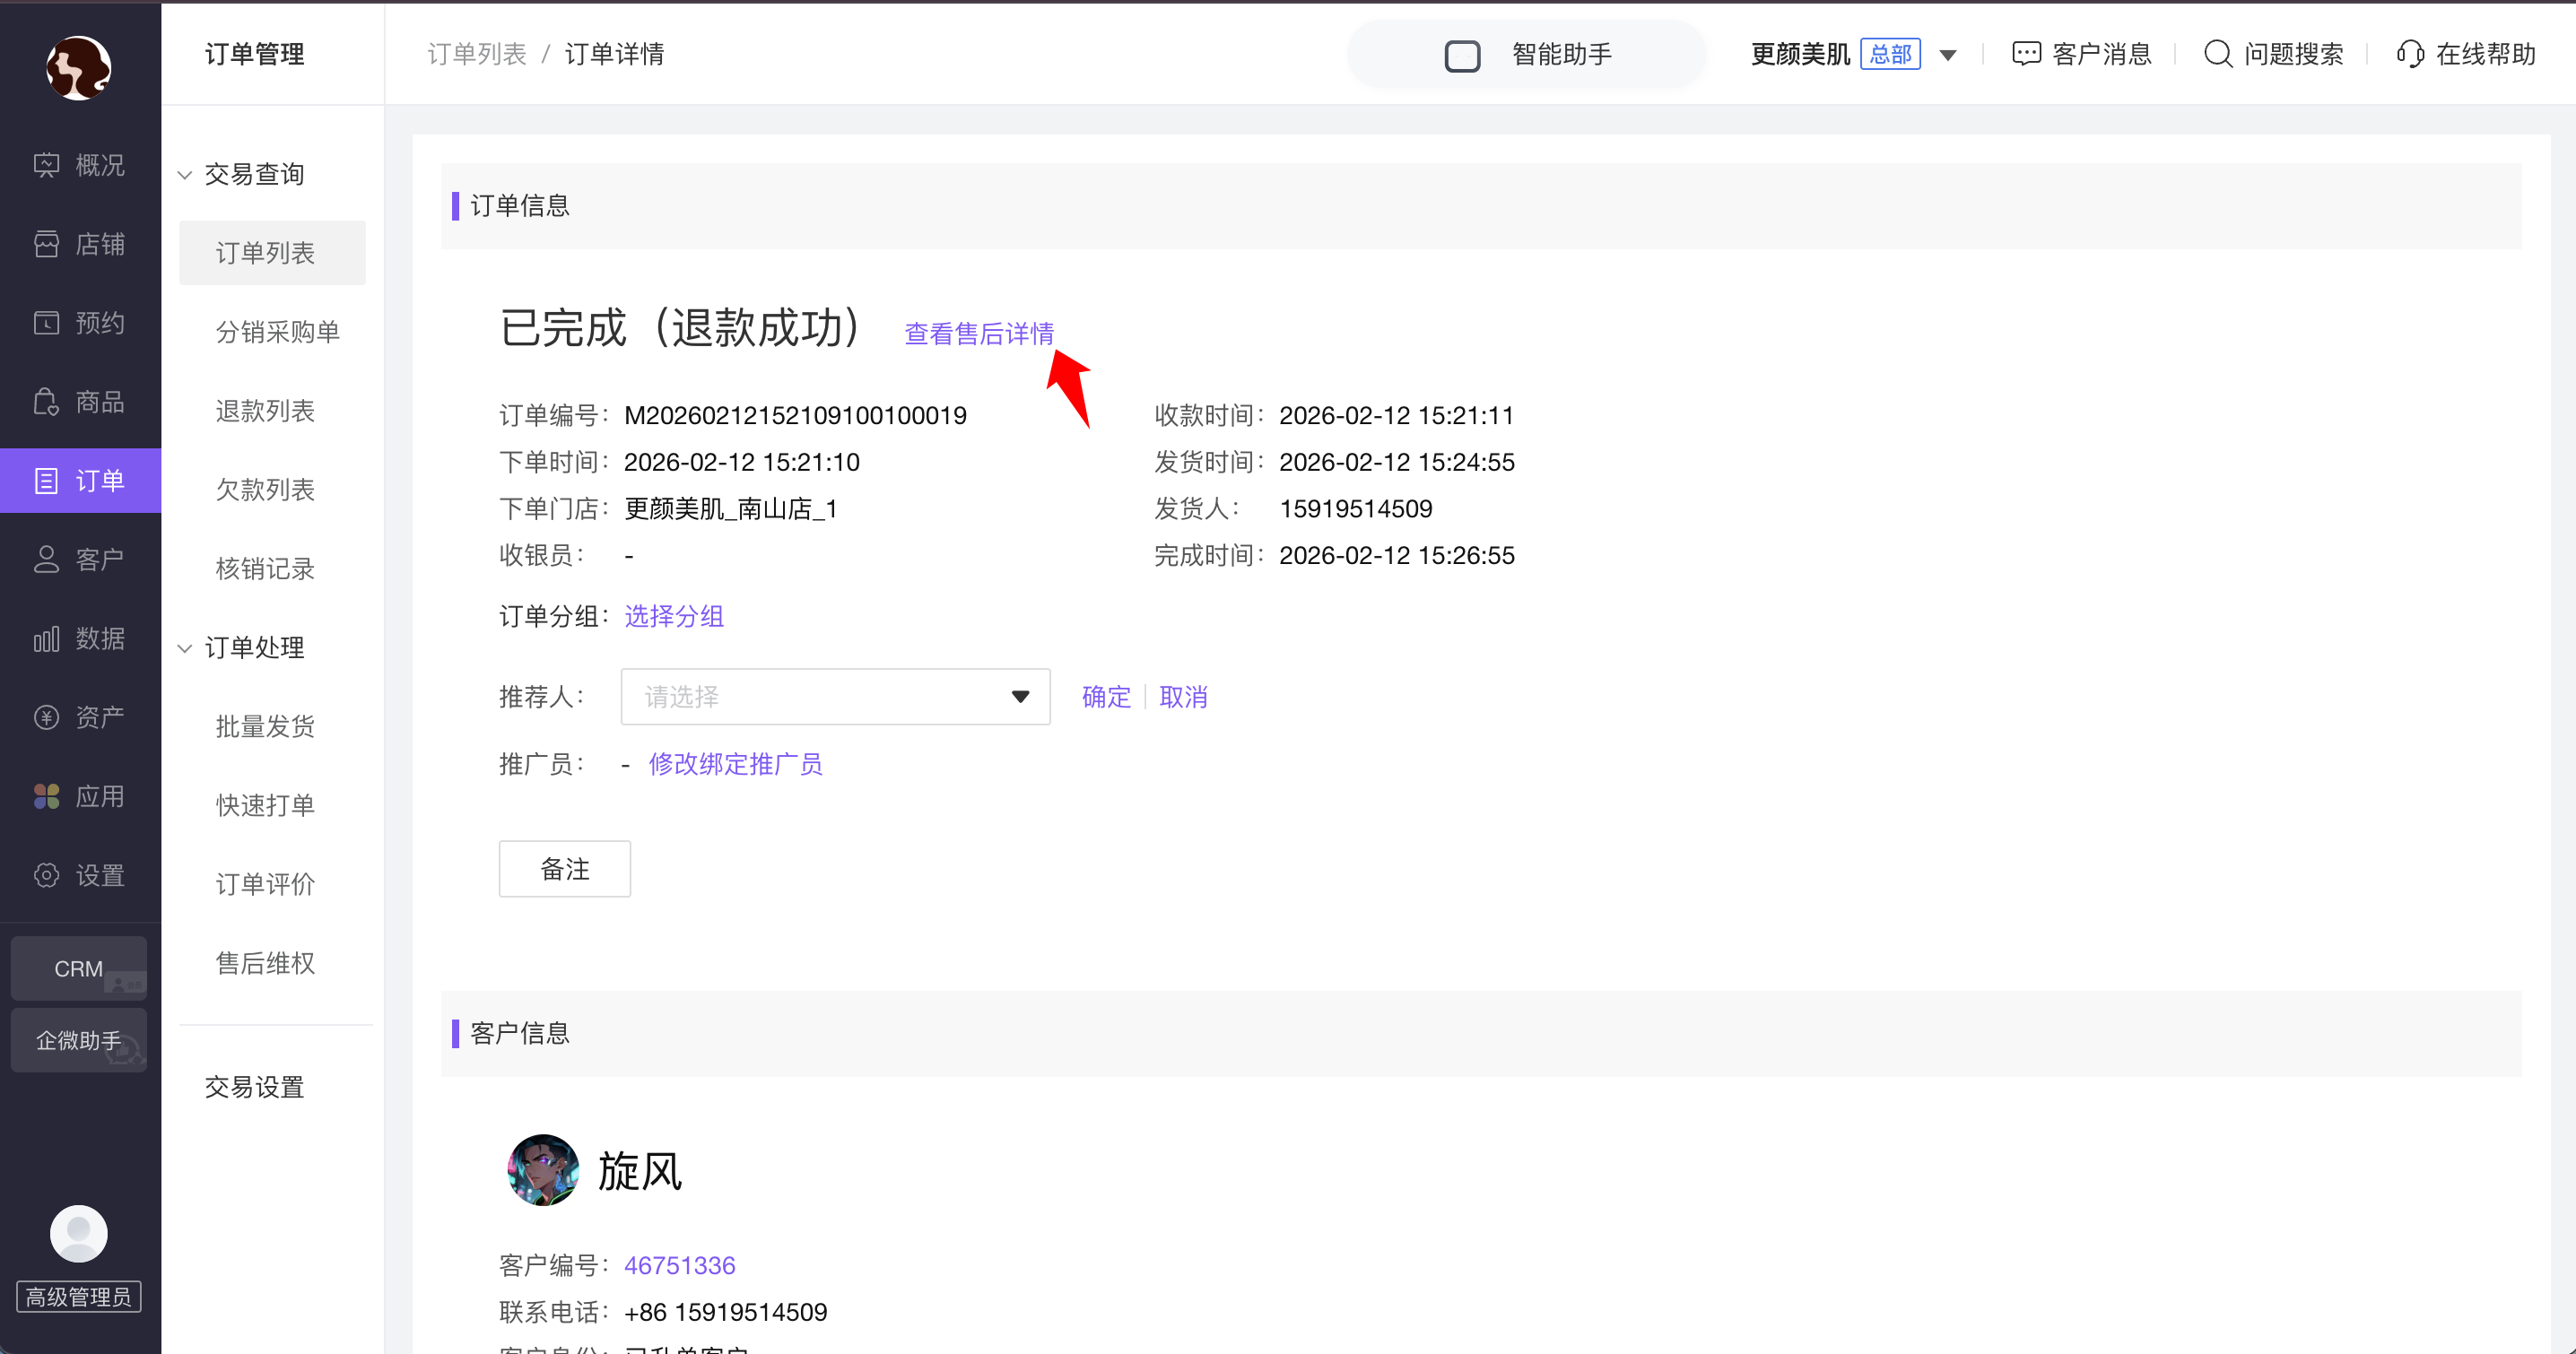Screen dimensions: 2576x1354
Task: Toggle the 智能助手 checkbox
Action: 1462,56
